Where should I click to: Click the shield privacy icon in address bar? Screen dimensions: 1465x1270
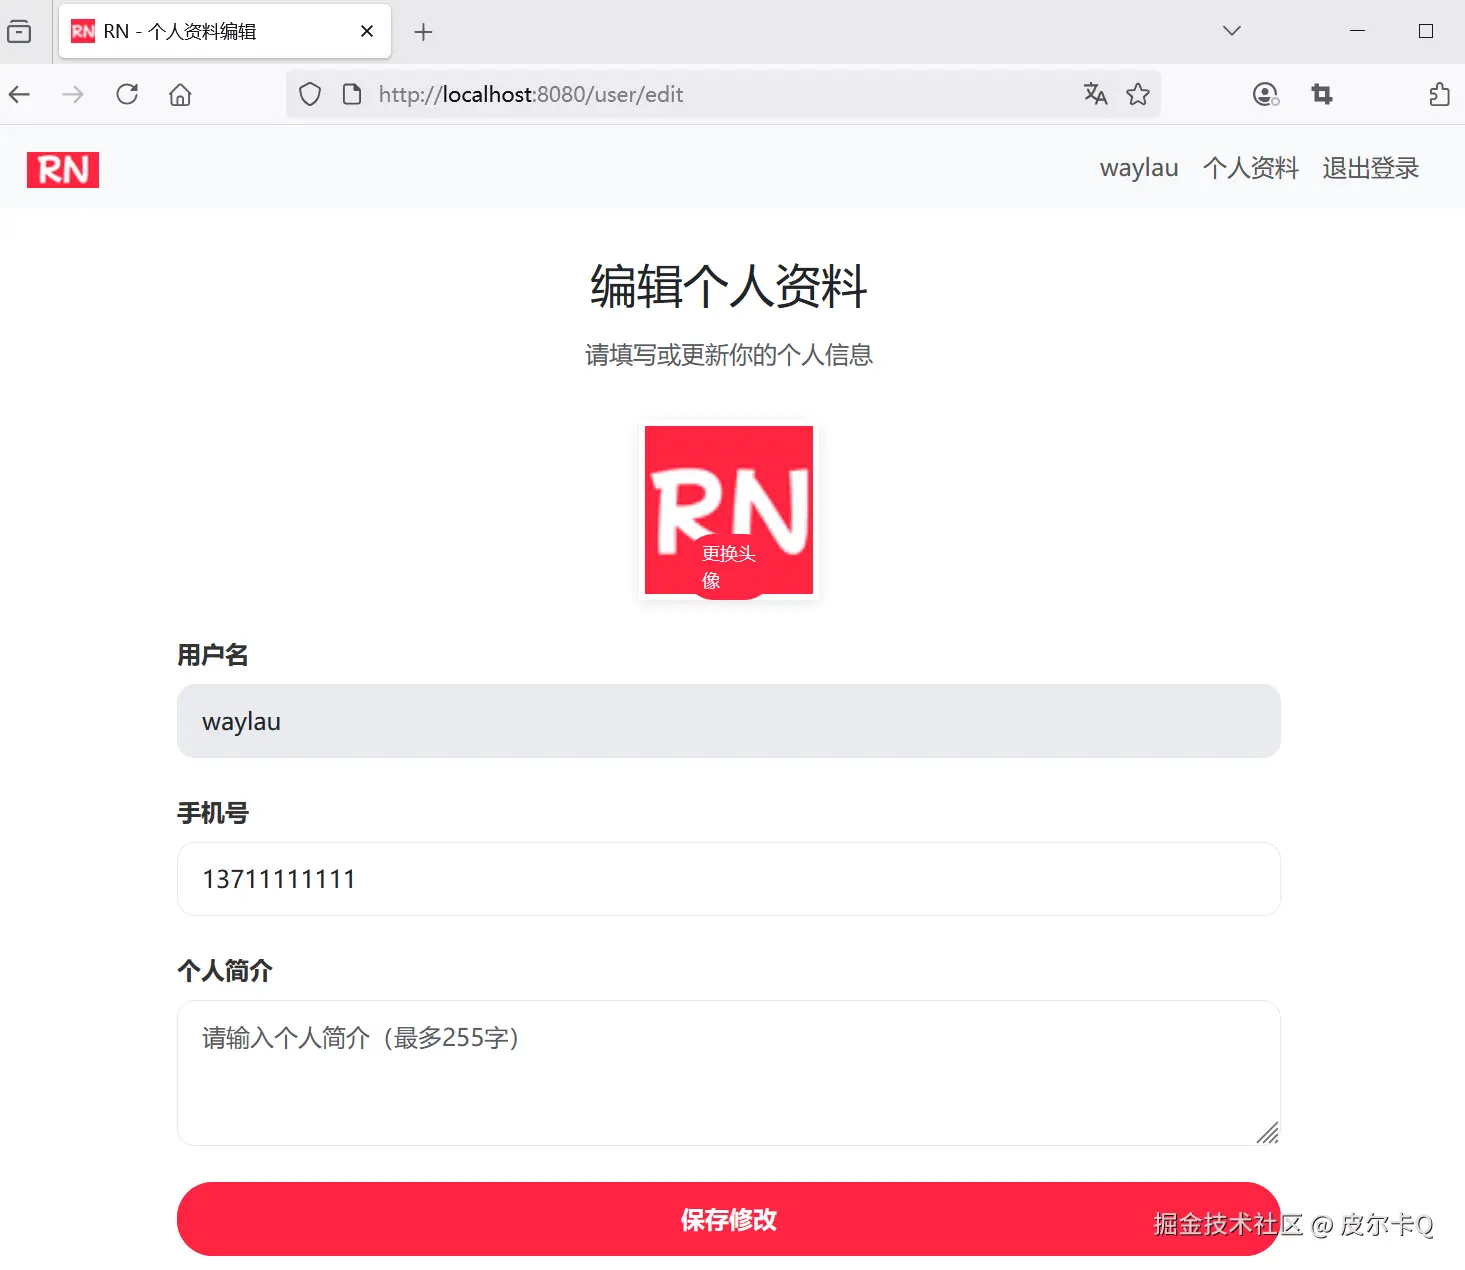pyautogui.click(x=310, y=94)
